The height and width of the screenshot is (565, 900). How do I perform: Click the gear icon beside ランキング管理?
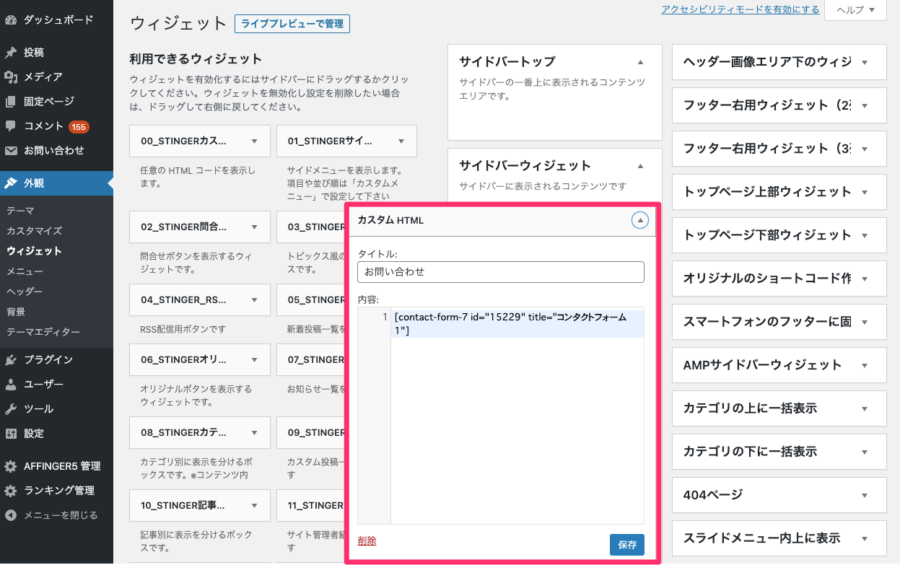point(10,490)
